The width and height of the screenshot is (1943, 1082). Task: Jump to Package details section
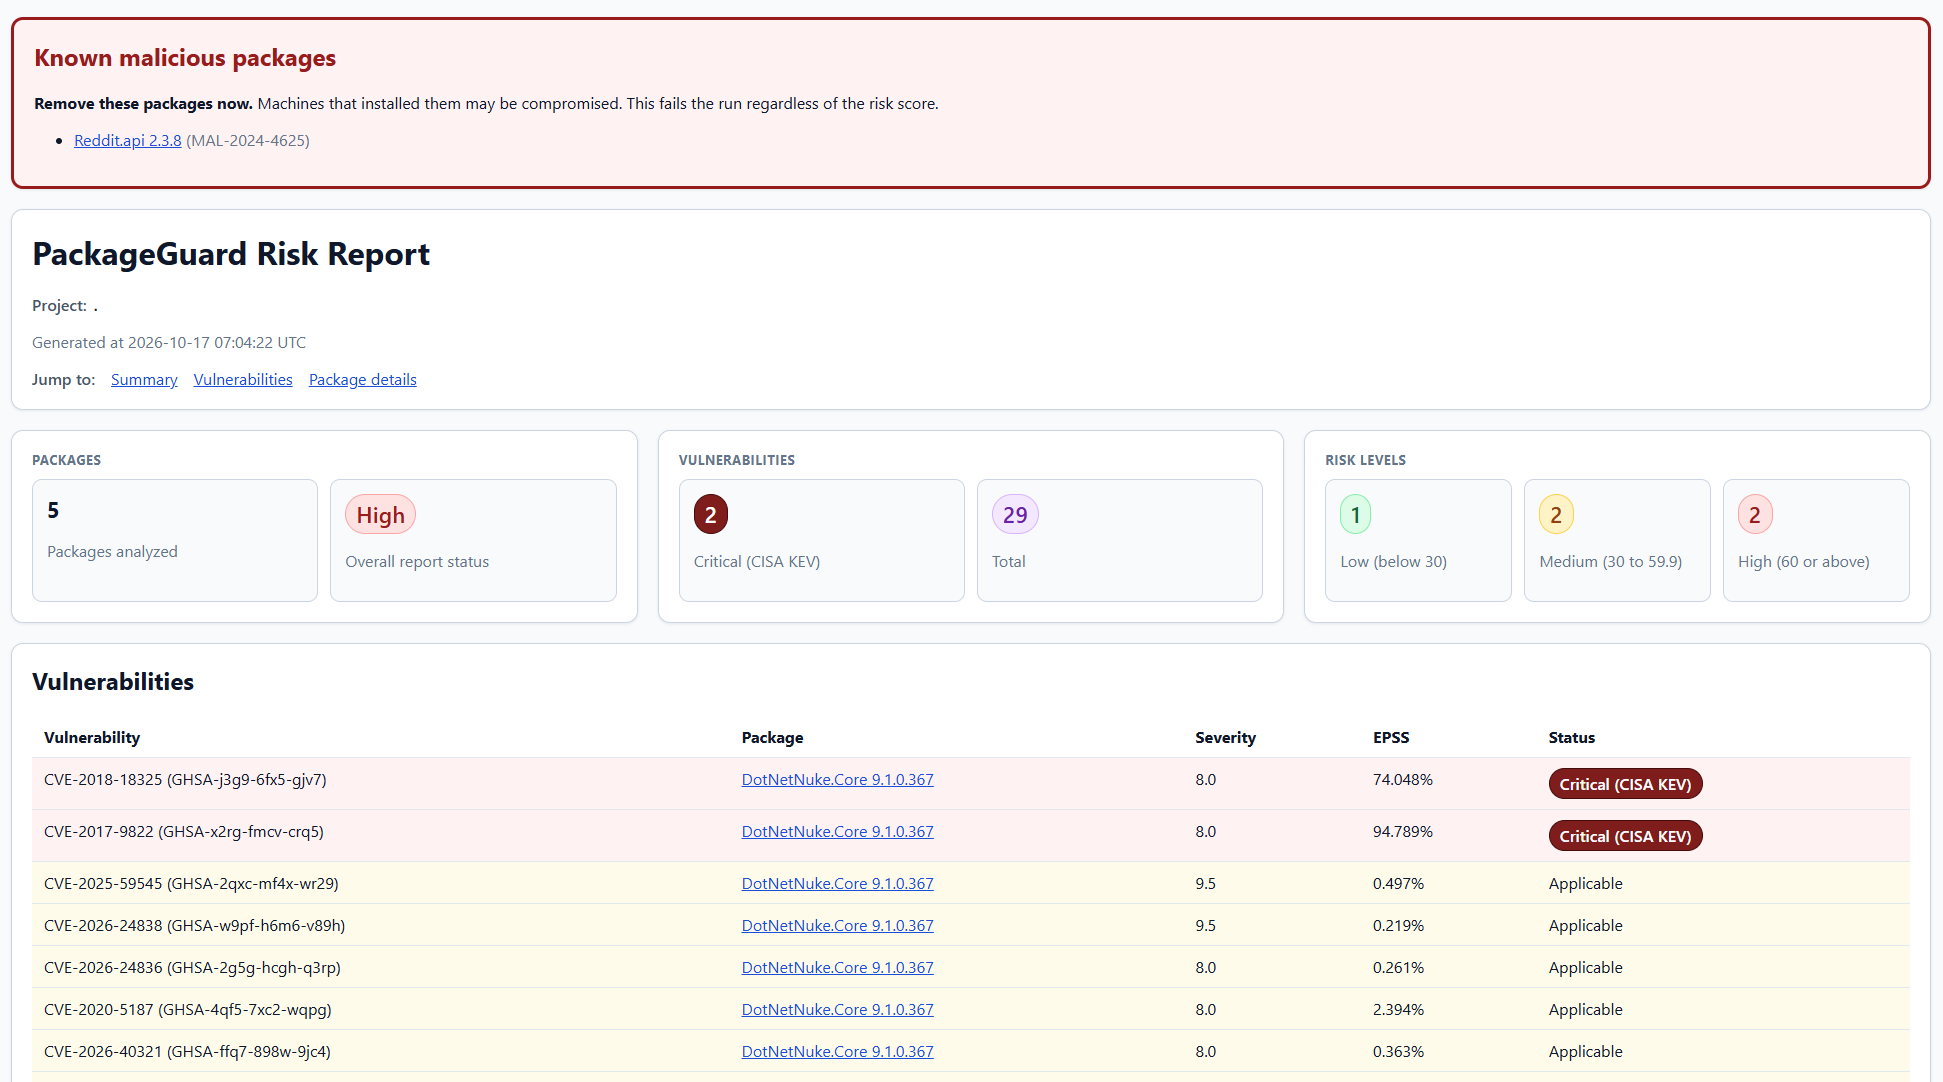coord(363,380)
